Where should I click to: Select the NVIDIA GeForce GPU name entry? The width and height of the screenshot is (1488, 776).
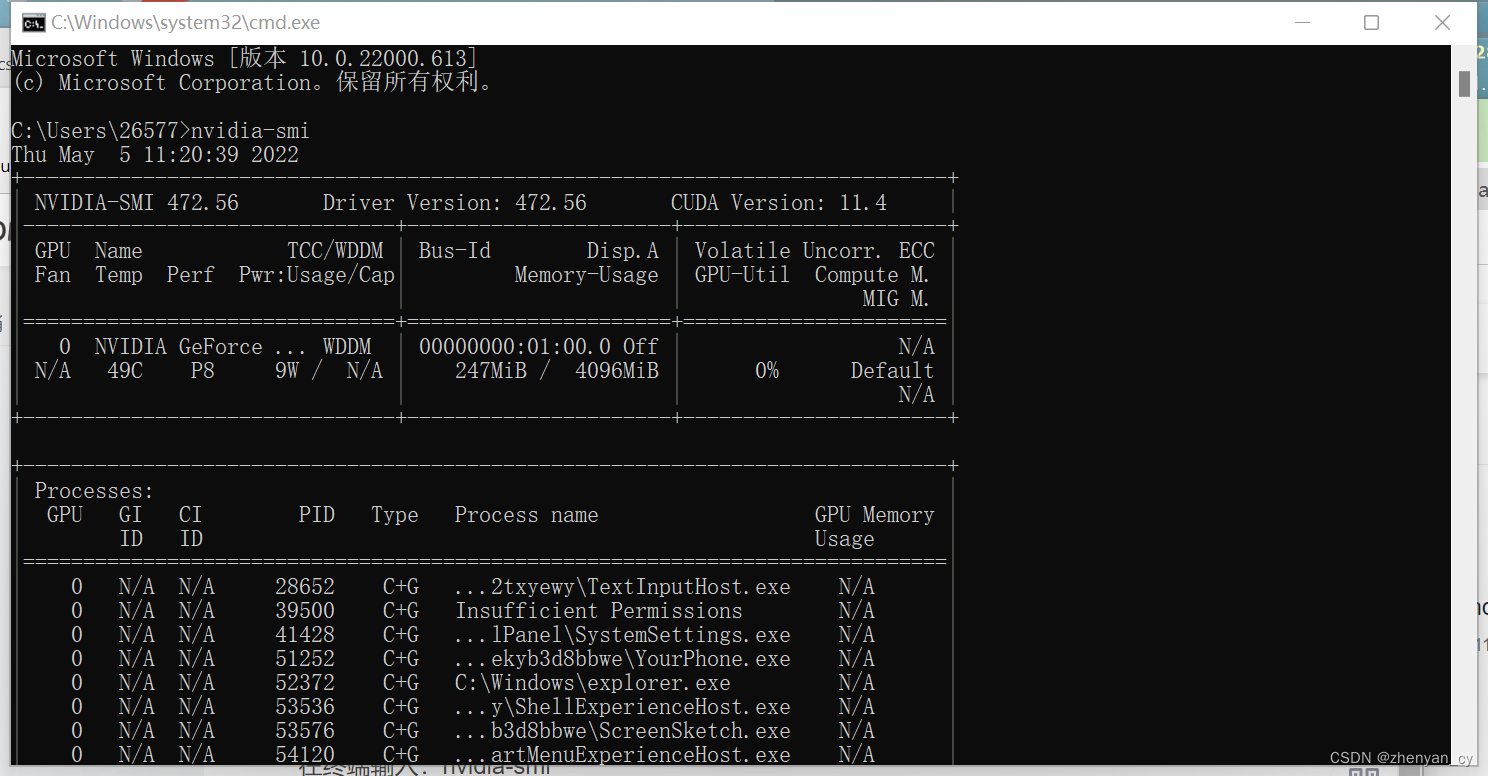click(200, 346)
